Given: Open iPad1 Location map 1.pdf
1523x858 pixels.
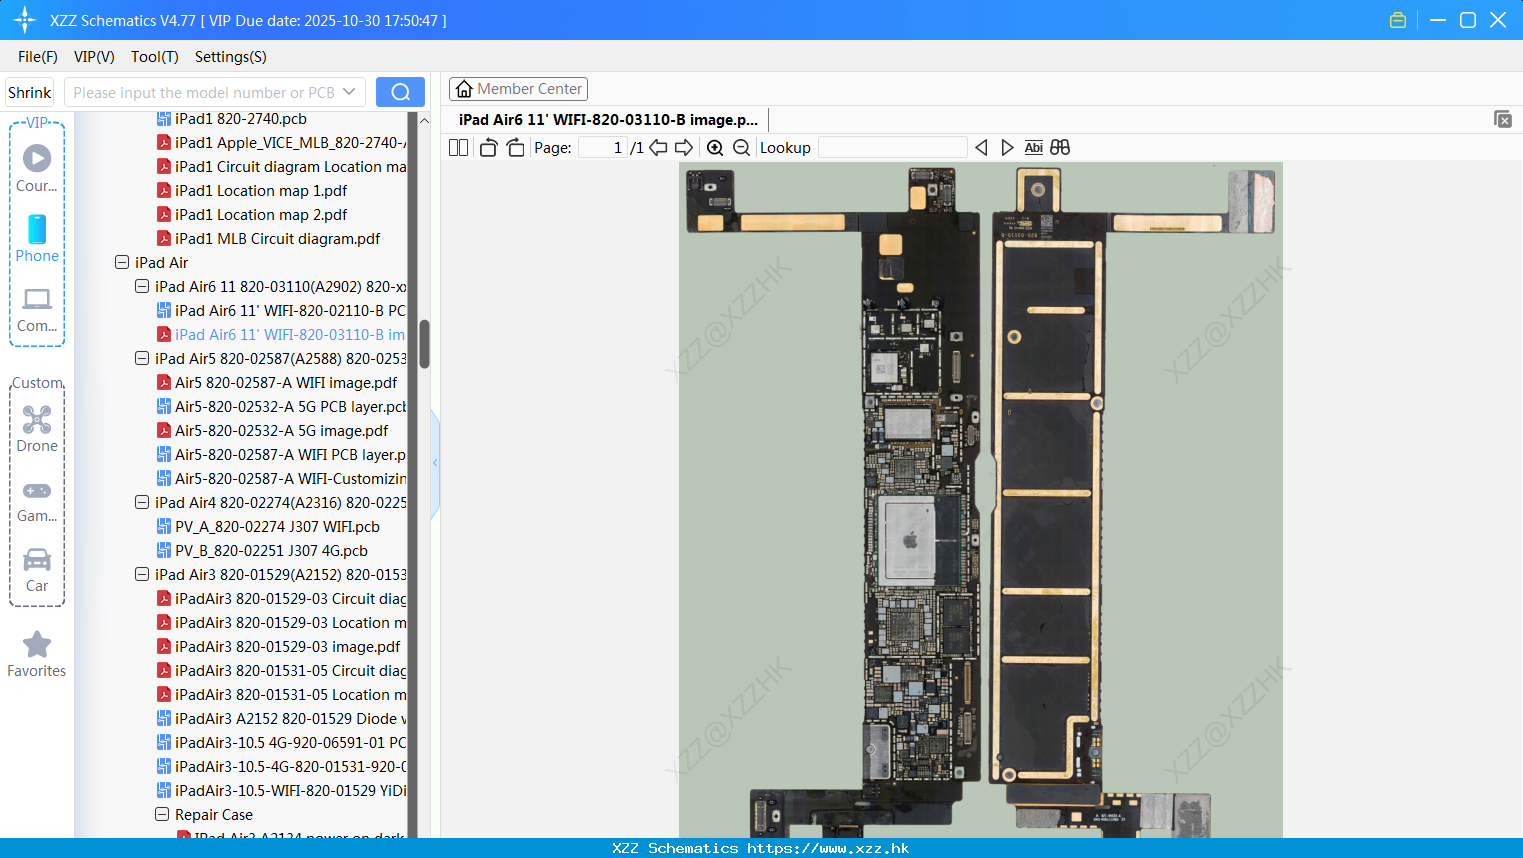Looking at the screenshot, I should [261, 191].
